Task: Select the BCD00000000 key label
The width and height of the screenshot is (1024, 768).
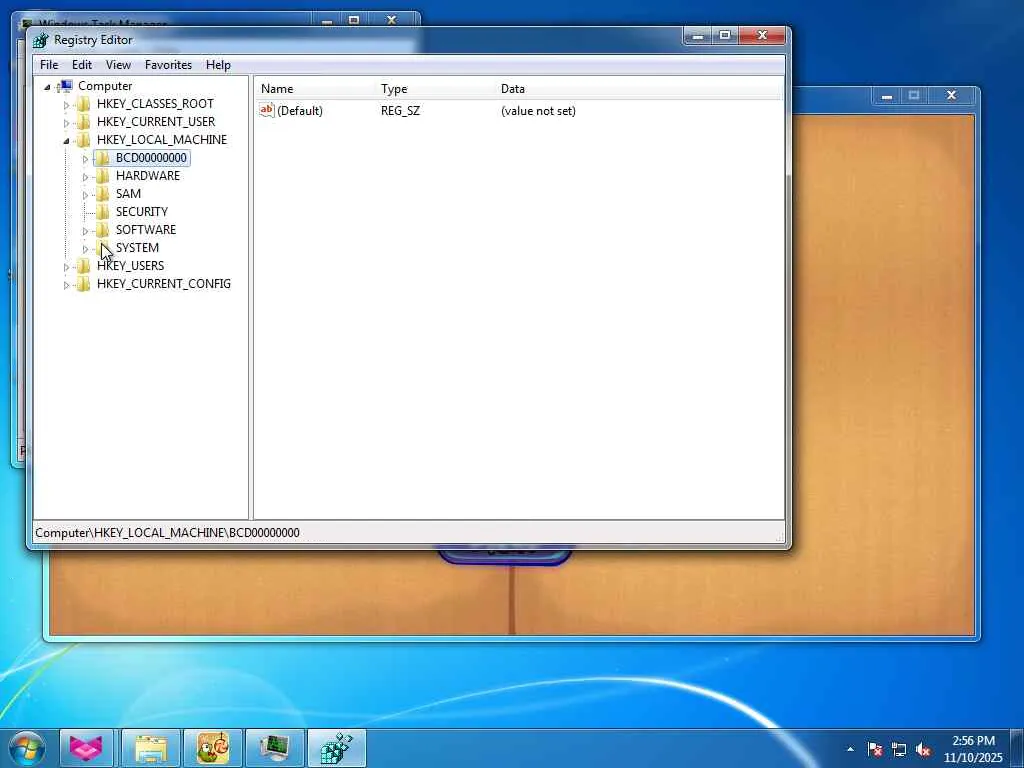Action: [x=152, y=157]
